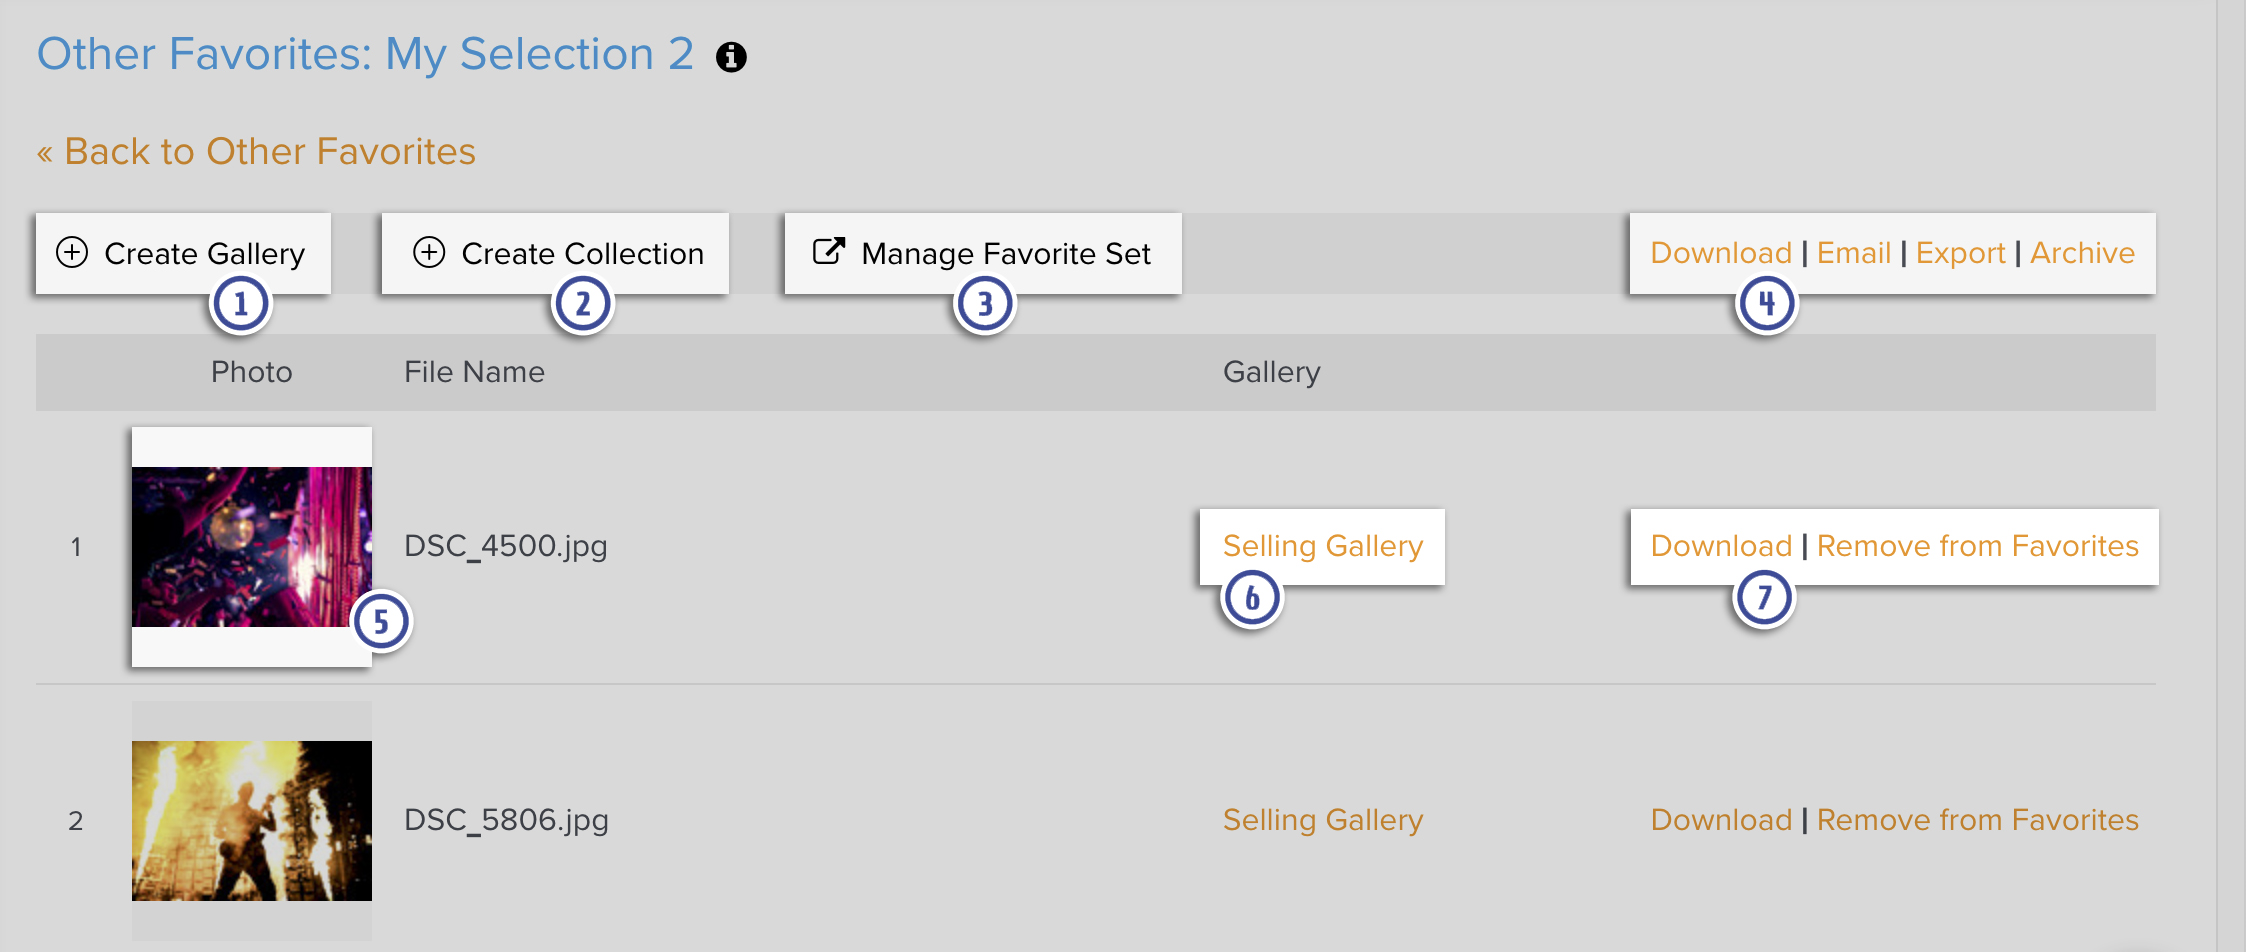Go back to Other Favorites

tap(256, 152)
